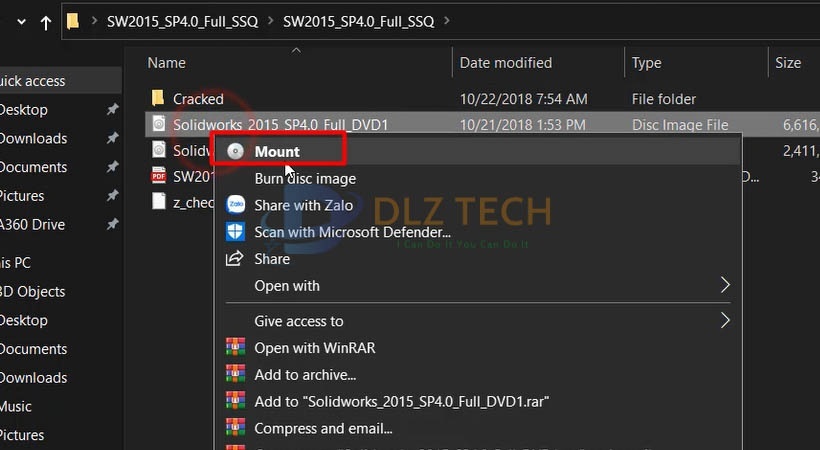Click chevron after the last SW2015_SP4.0_Full_SSQ breadcrumb
This screenshot has height=450, width=820.
click(x=447, y=21)
